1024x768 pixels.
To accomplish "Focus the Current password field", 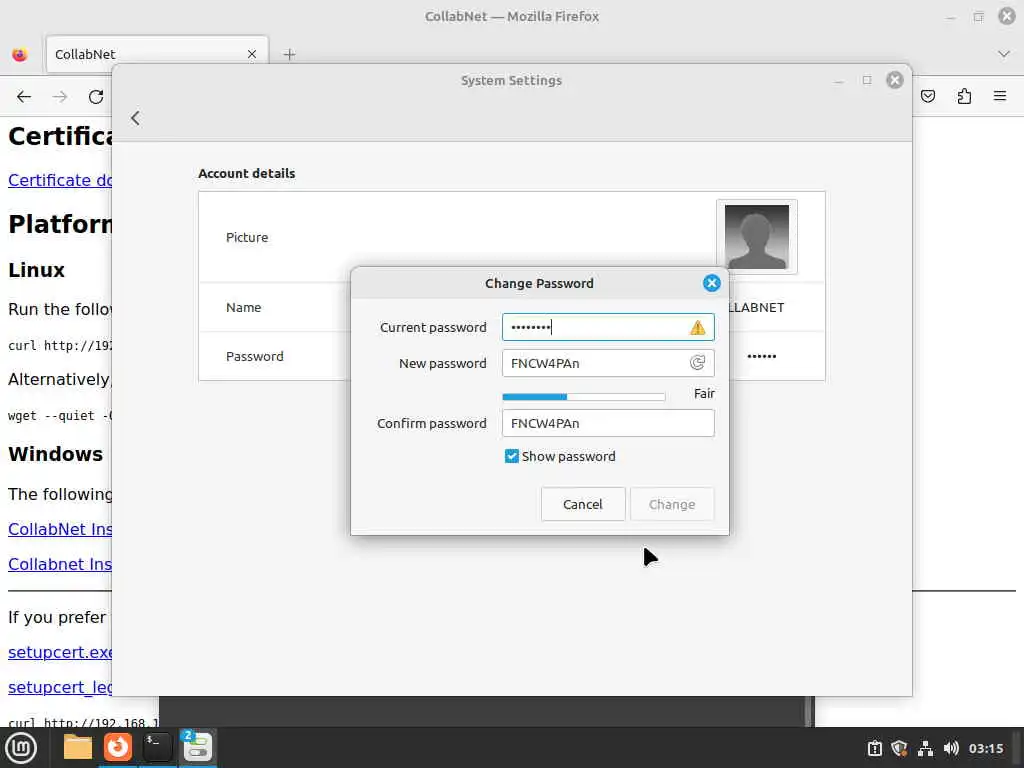I will (x=608, y=327).
